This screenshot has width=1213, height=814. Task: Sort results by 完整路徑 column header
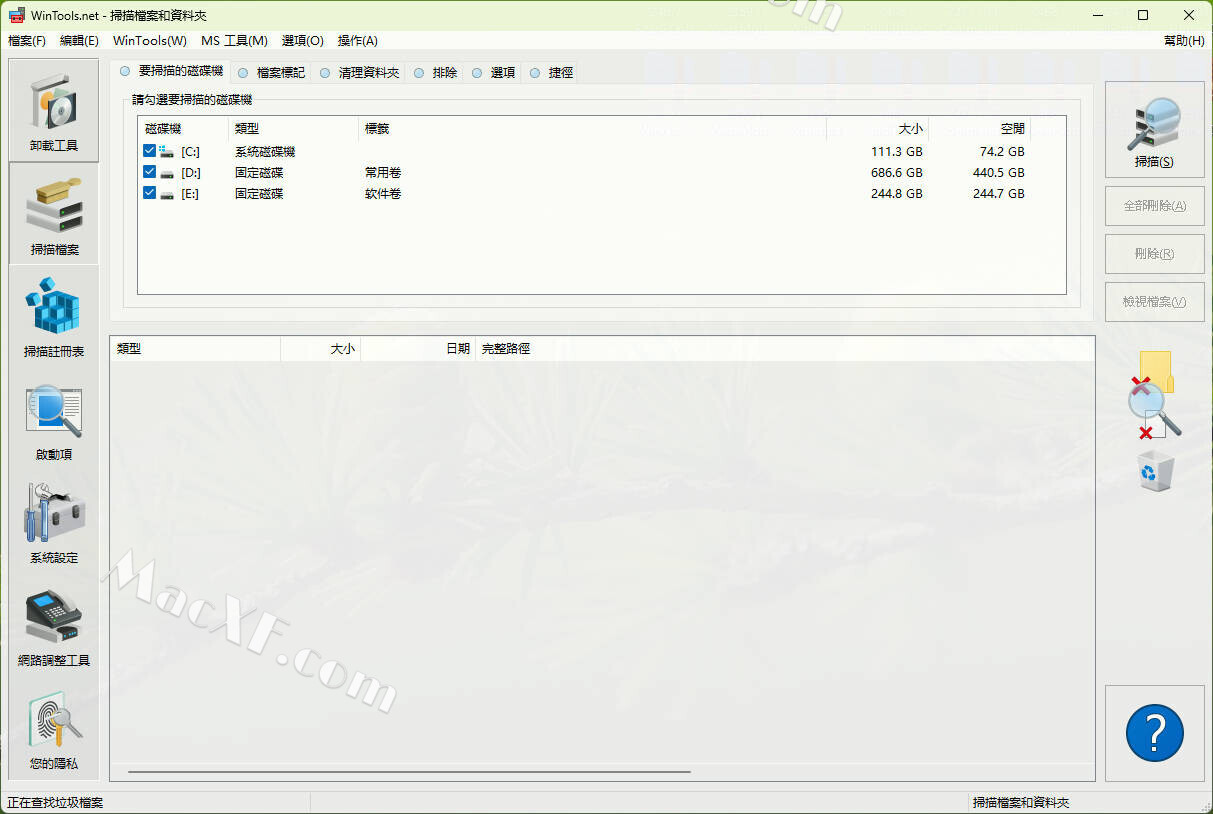[505, 349]
